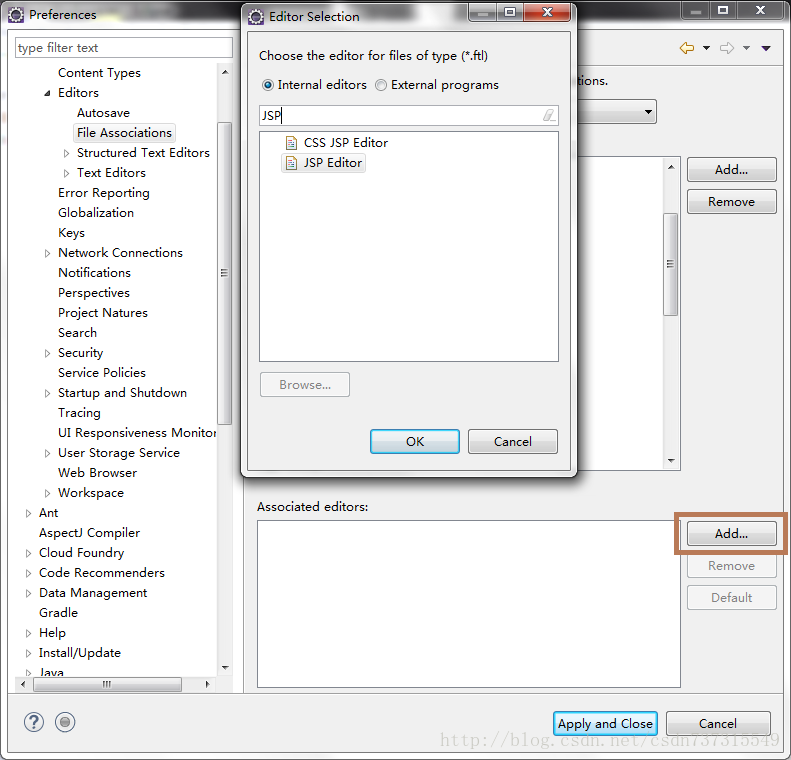Expand the Text Editors node
791x760 pixels.
click(67, 173)
